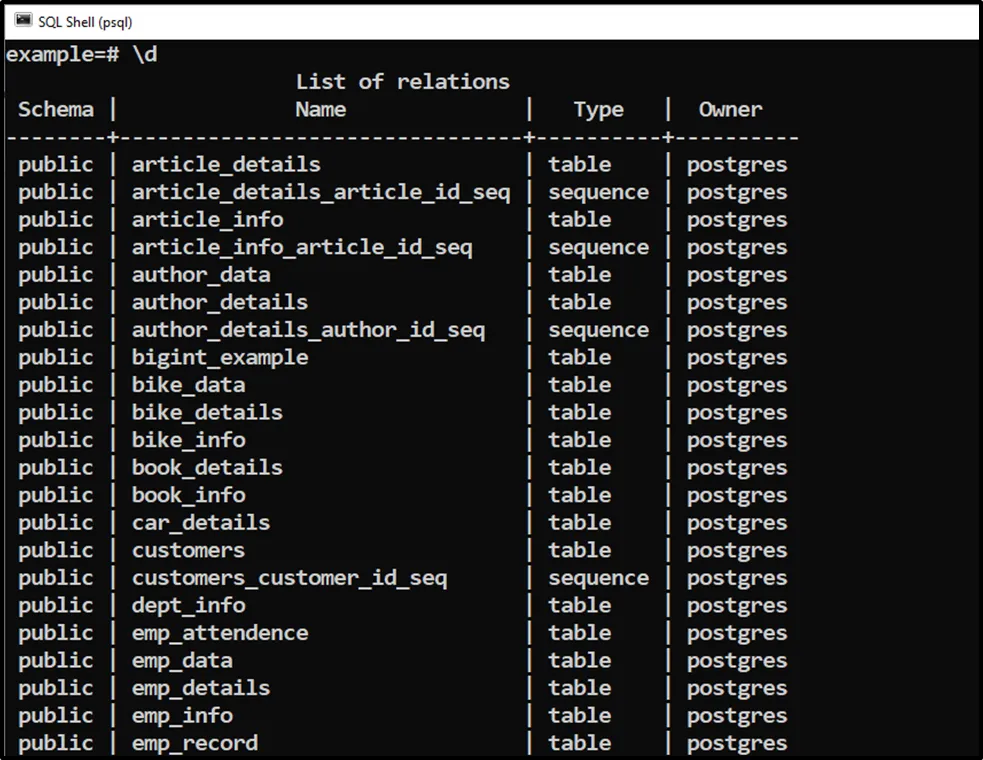The height and width of the screenshot is (760, 983).
Task: Select the article_details_article_id_seq sequence name
Action: (320, 192)
